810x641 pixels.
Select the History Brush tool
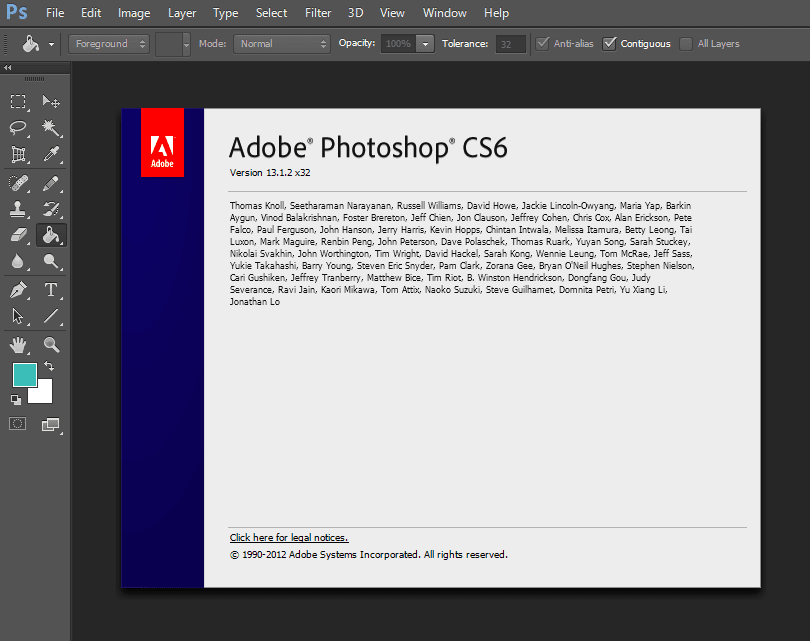click(51, 209)
